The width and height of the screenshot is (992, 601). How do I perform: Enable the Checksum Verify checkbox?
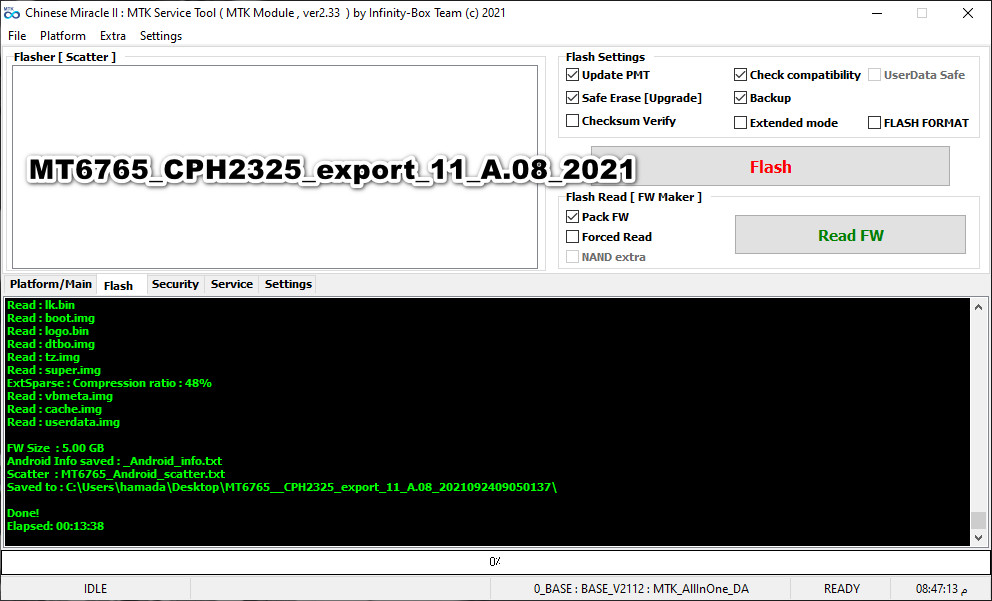point(573,120)
